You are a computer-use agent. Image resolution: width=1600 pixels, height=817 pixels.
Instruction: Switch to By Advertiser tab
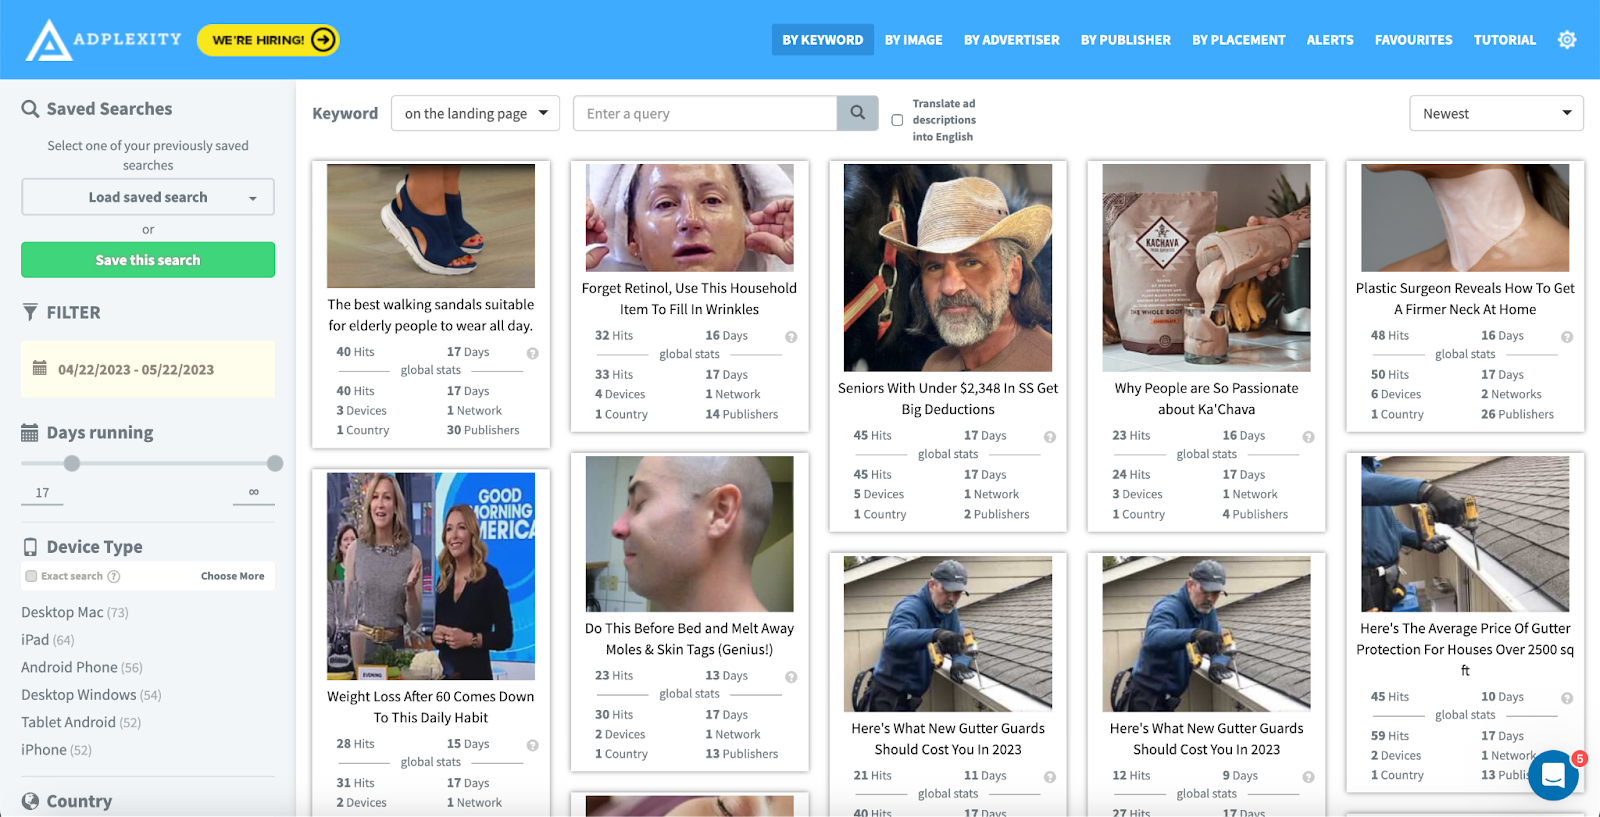1012,40
